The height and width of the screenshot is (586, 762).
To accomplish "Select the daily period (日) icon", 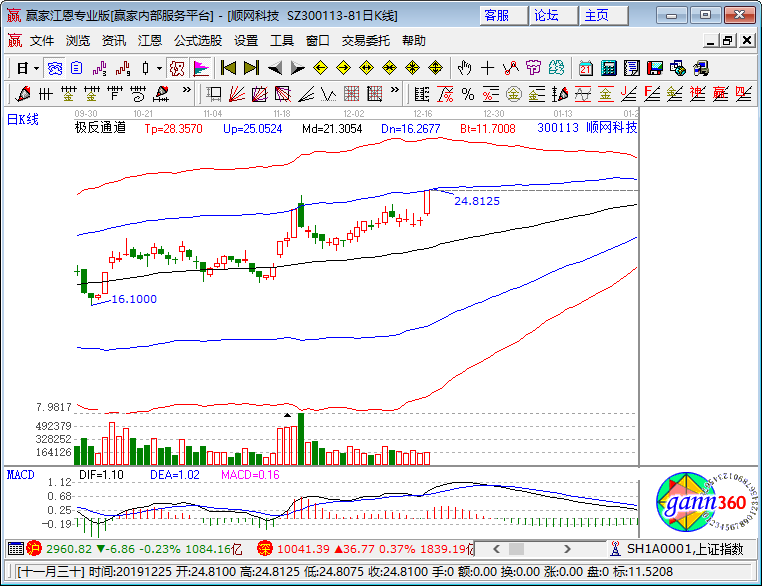I will [x=22, y=69].
